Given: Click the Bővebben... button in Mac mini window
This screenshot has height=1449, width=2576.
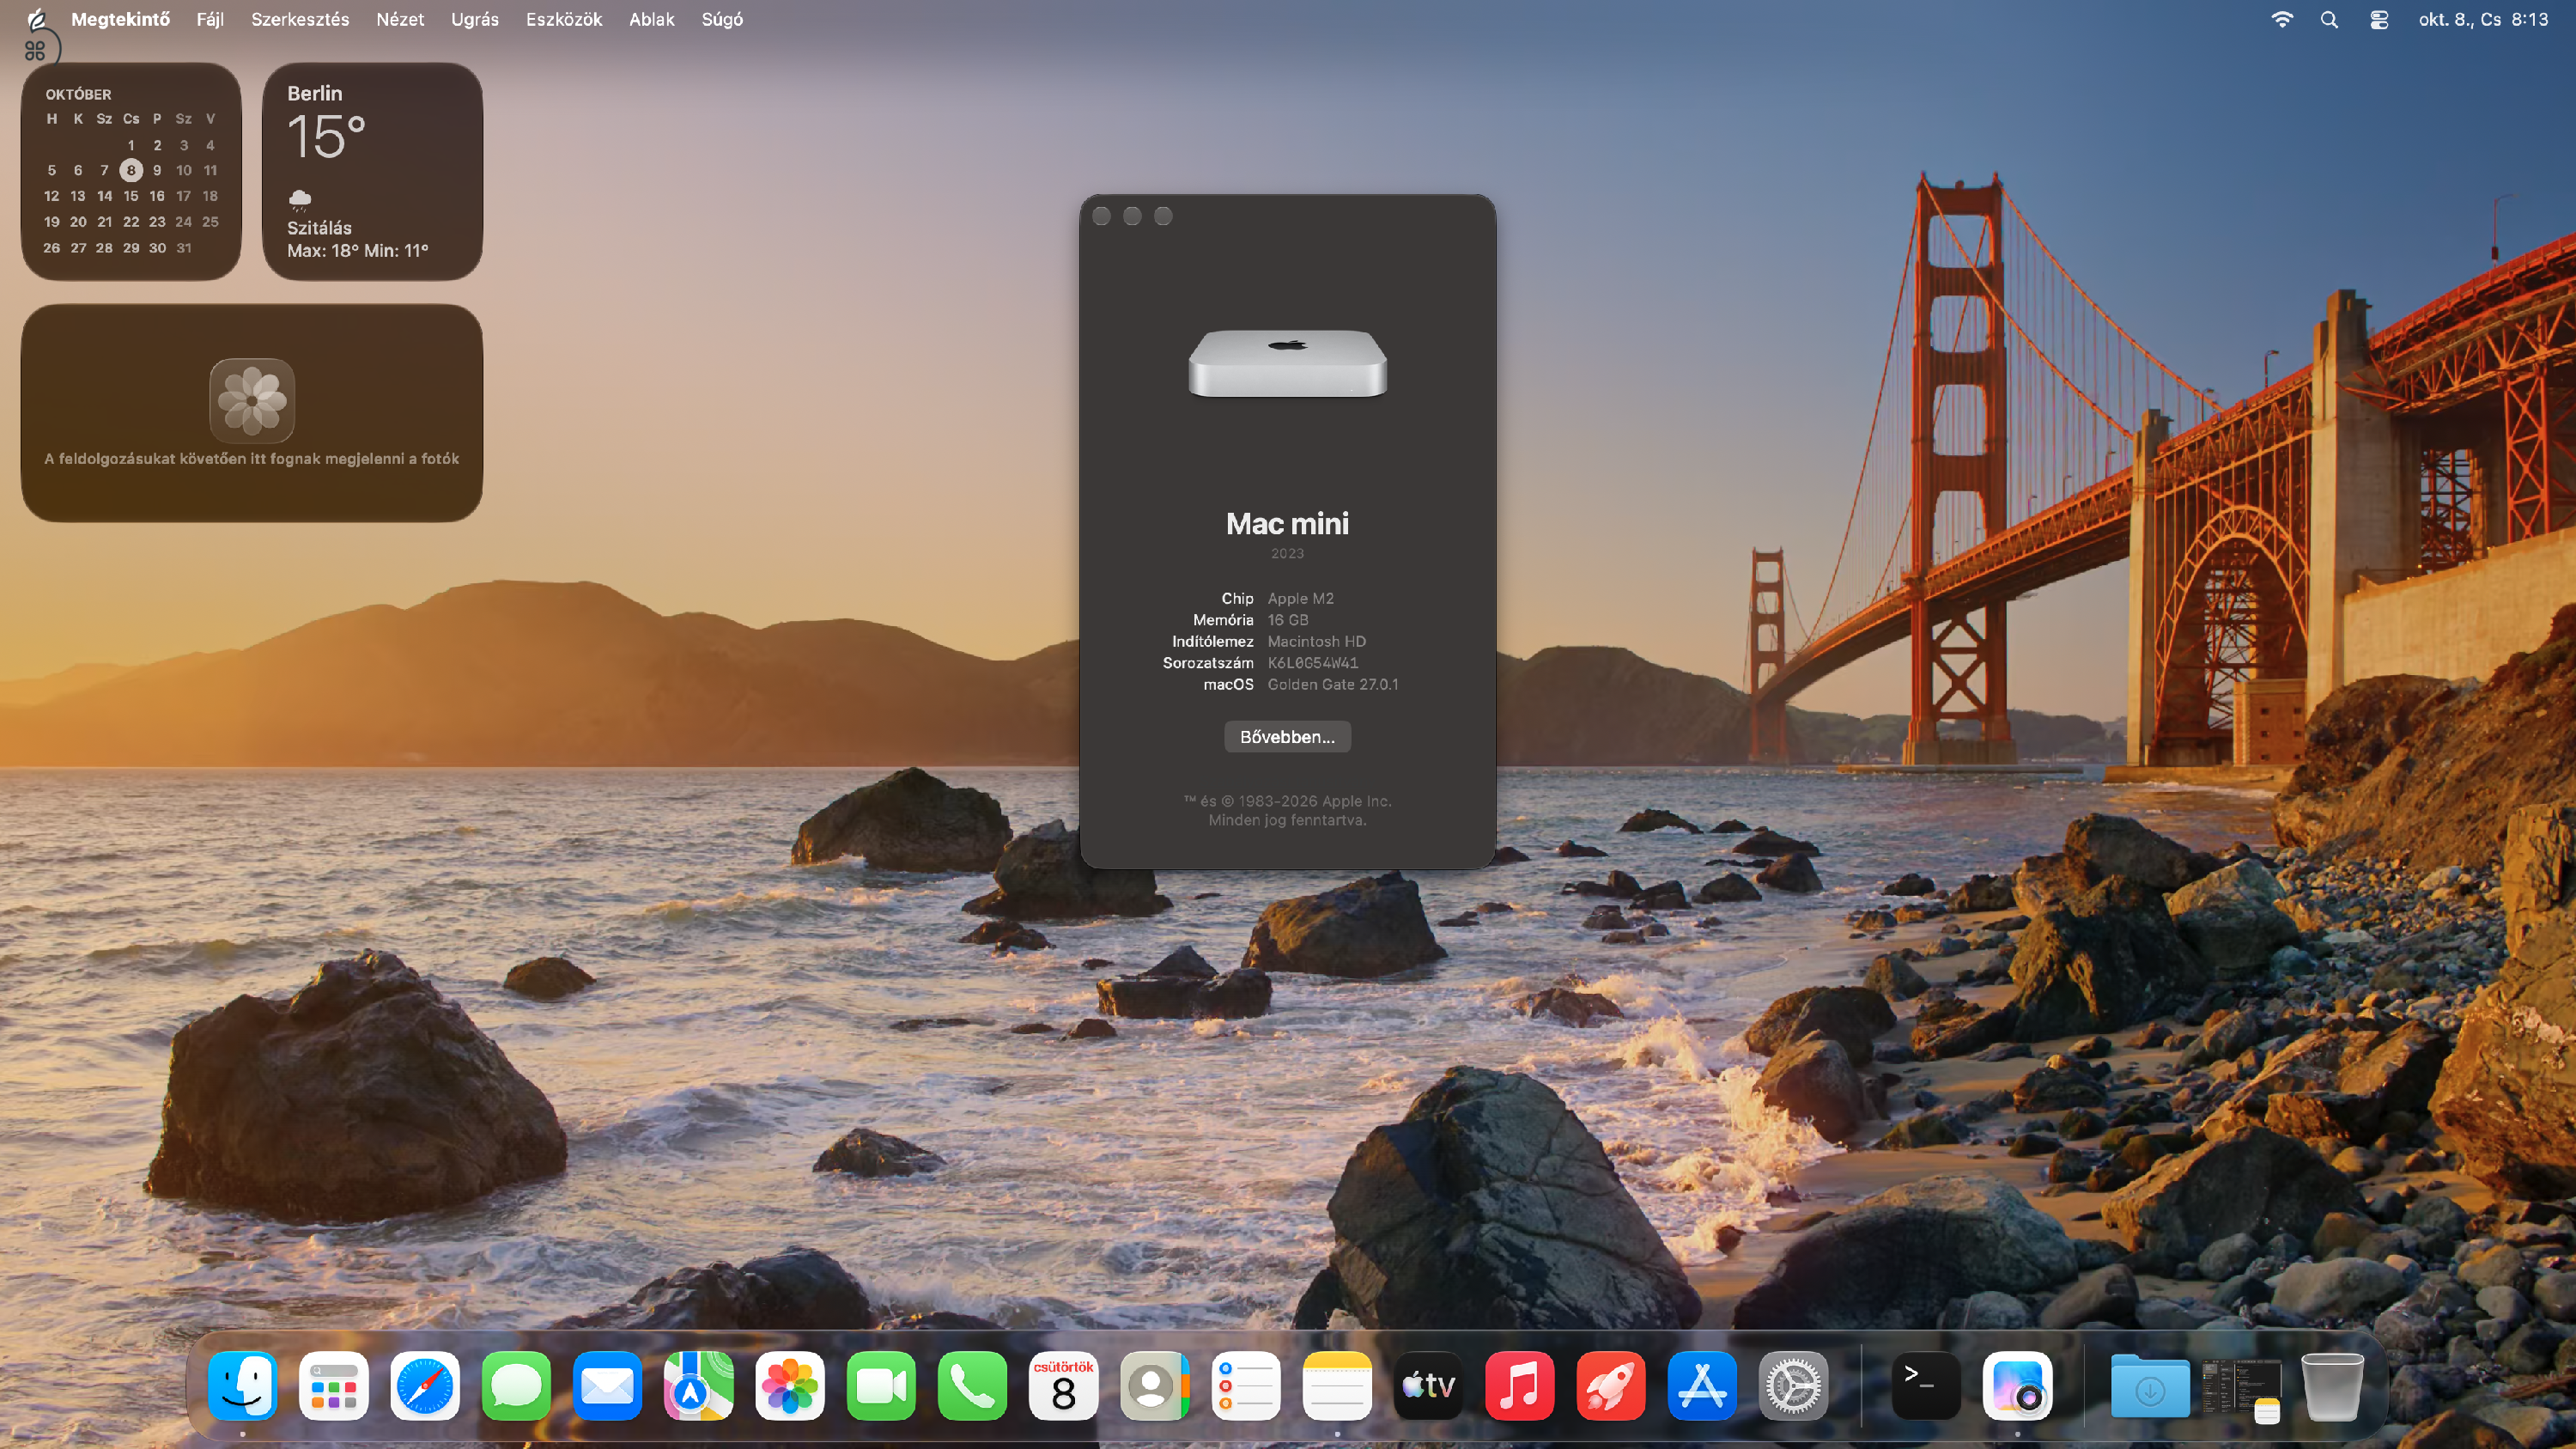Looking at the screenshot, I should (x=1287, y=737).
